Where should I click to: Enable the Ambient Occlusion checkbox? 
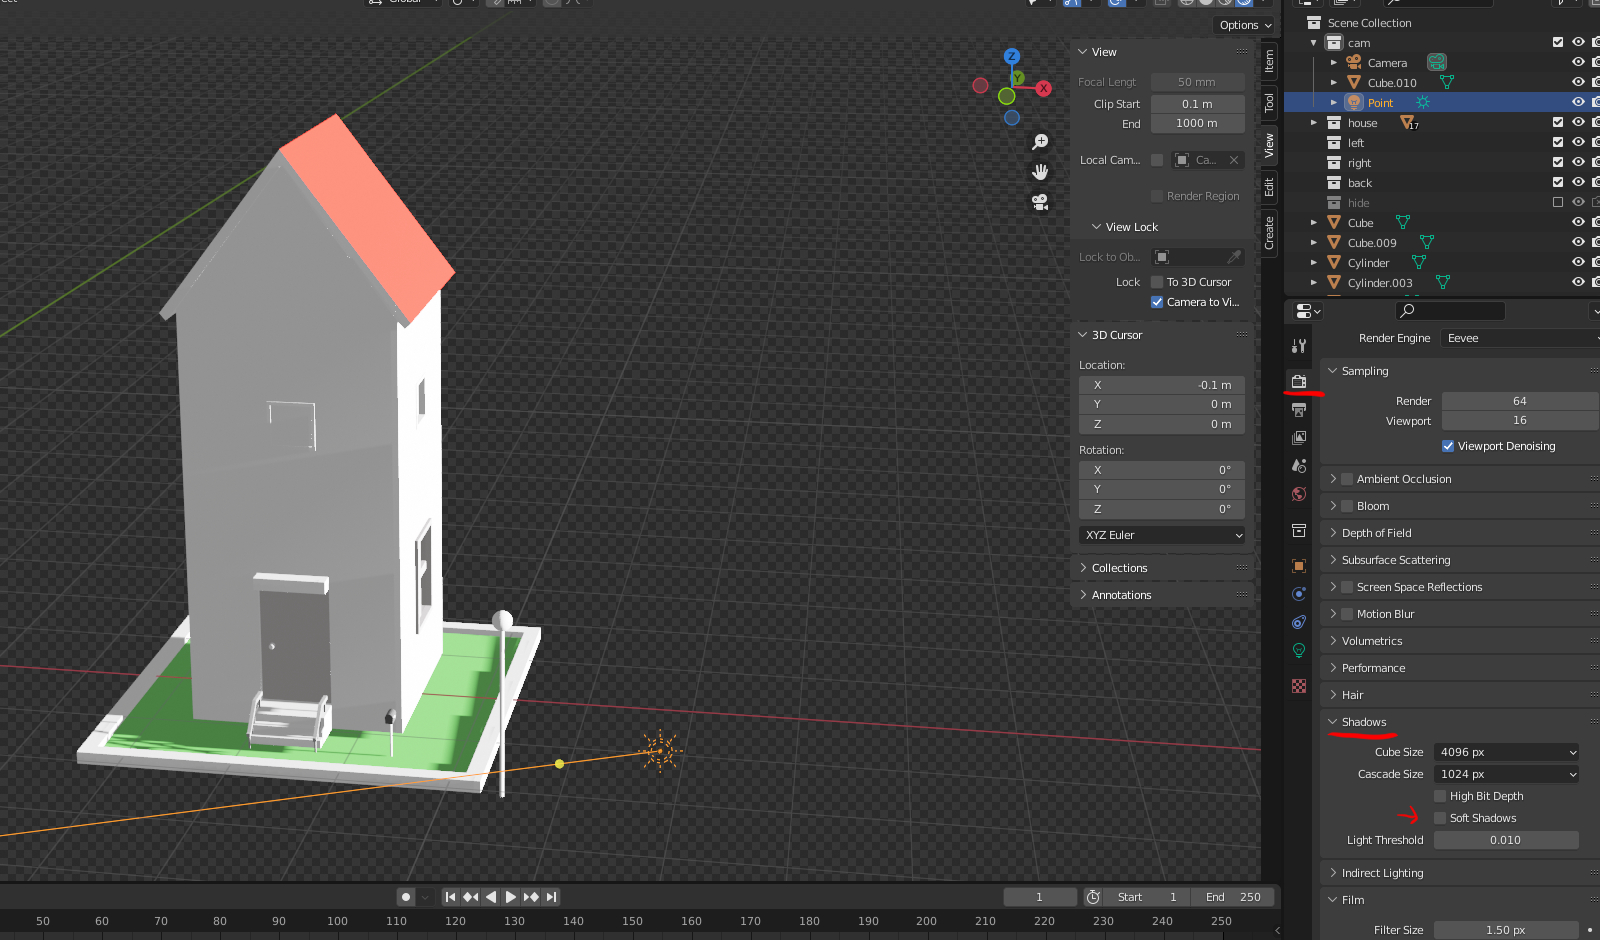click(1347, 479)
